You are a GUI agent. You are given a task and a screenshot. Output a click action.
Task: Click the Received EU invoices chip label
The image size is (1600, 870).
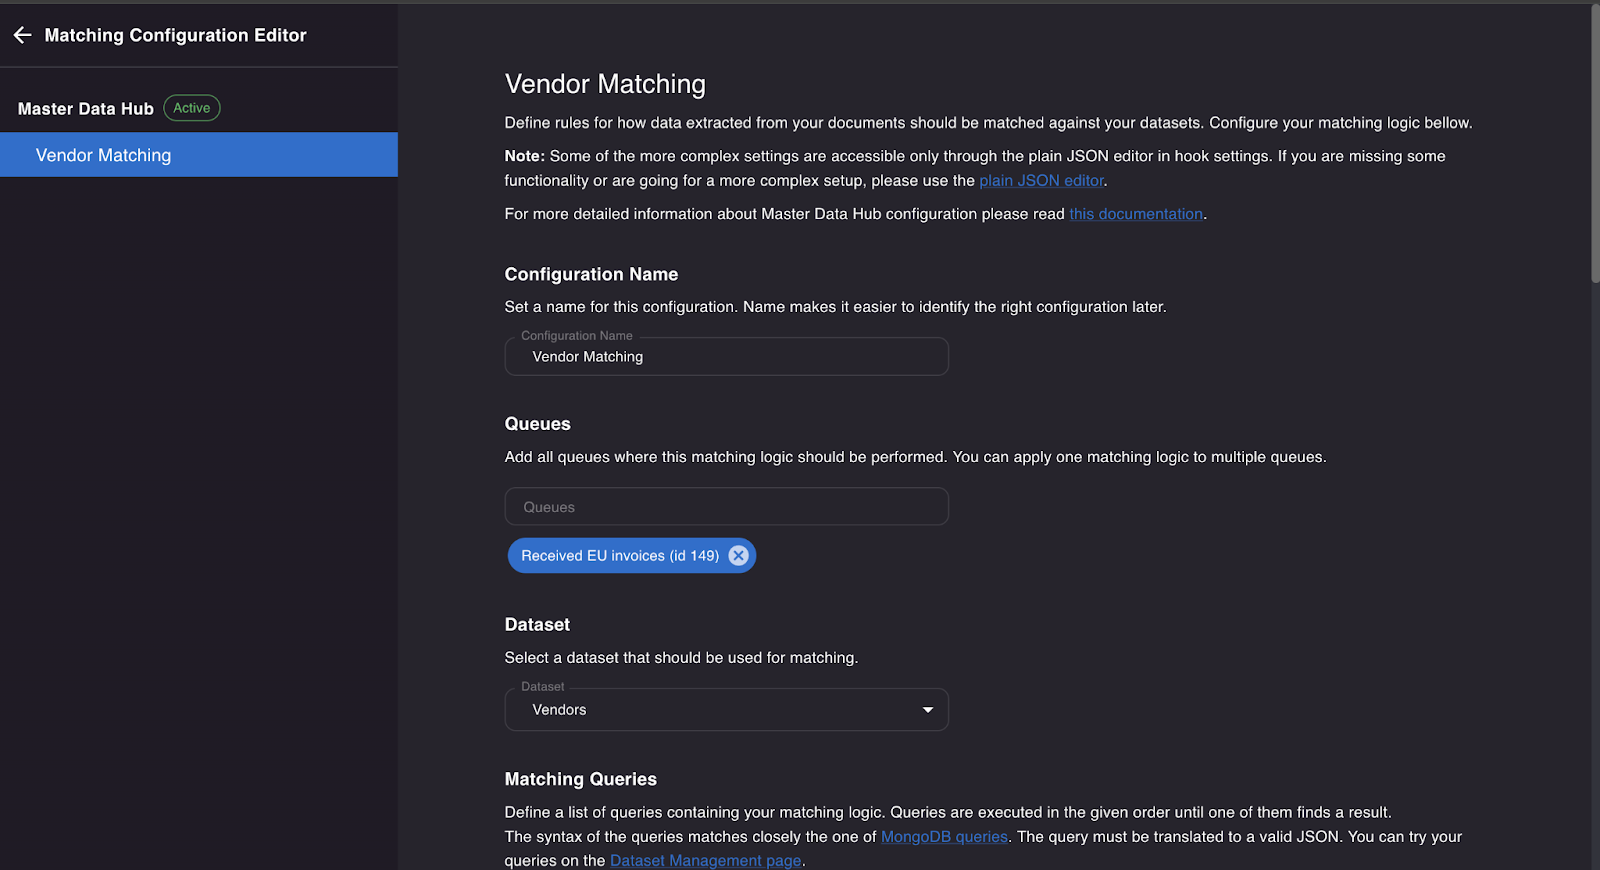click(x=619, y=556)
